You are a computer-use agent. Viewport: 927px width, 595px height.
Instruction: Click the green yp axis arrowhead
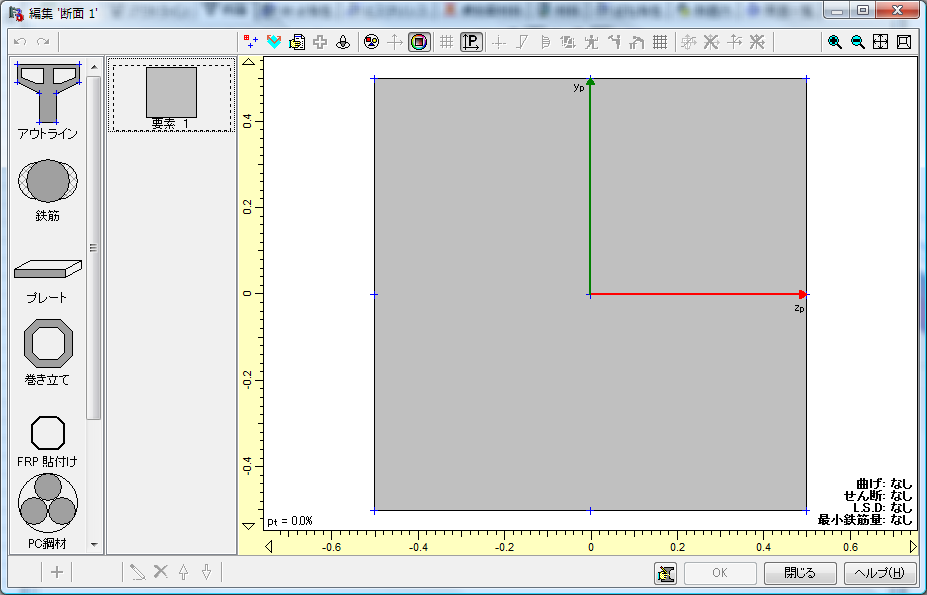[x=590, y=81]
